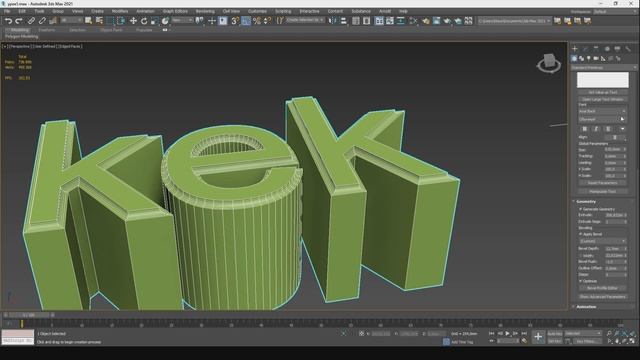The width and height of the screenshot is (640, 360).
Task: Switch to the Modify command panel
Action: [585, 49]
